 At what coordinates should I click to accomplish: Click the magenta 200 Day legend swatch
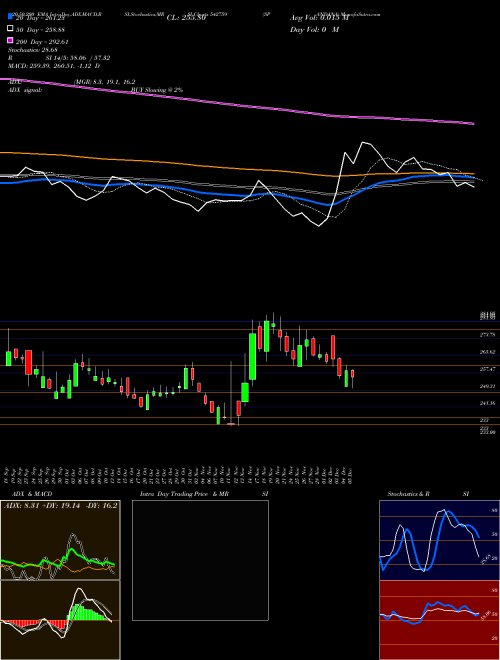(11, 41)
